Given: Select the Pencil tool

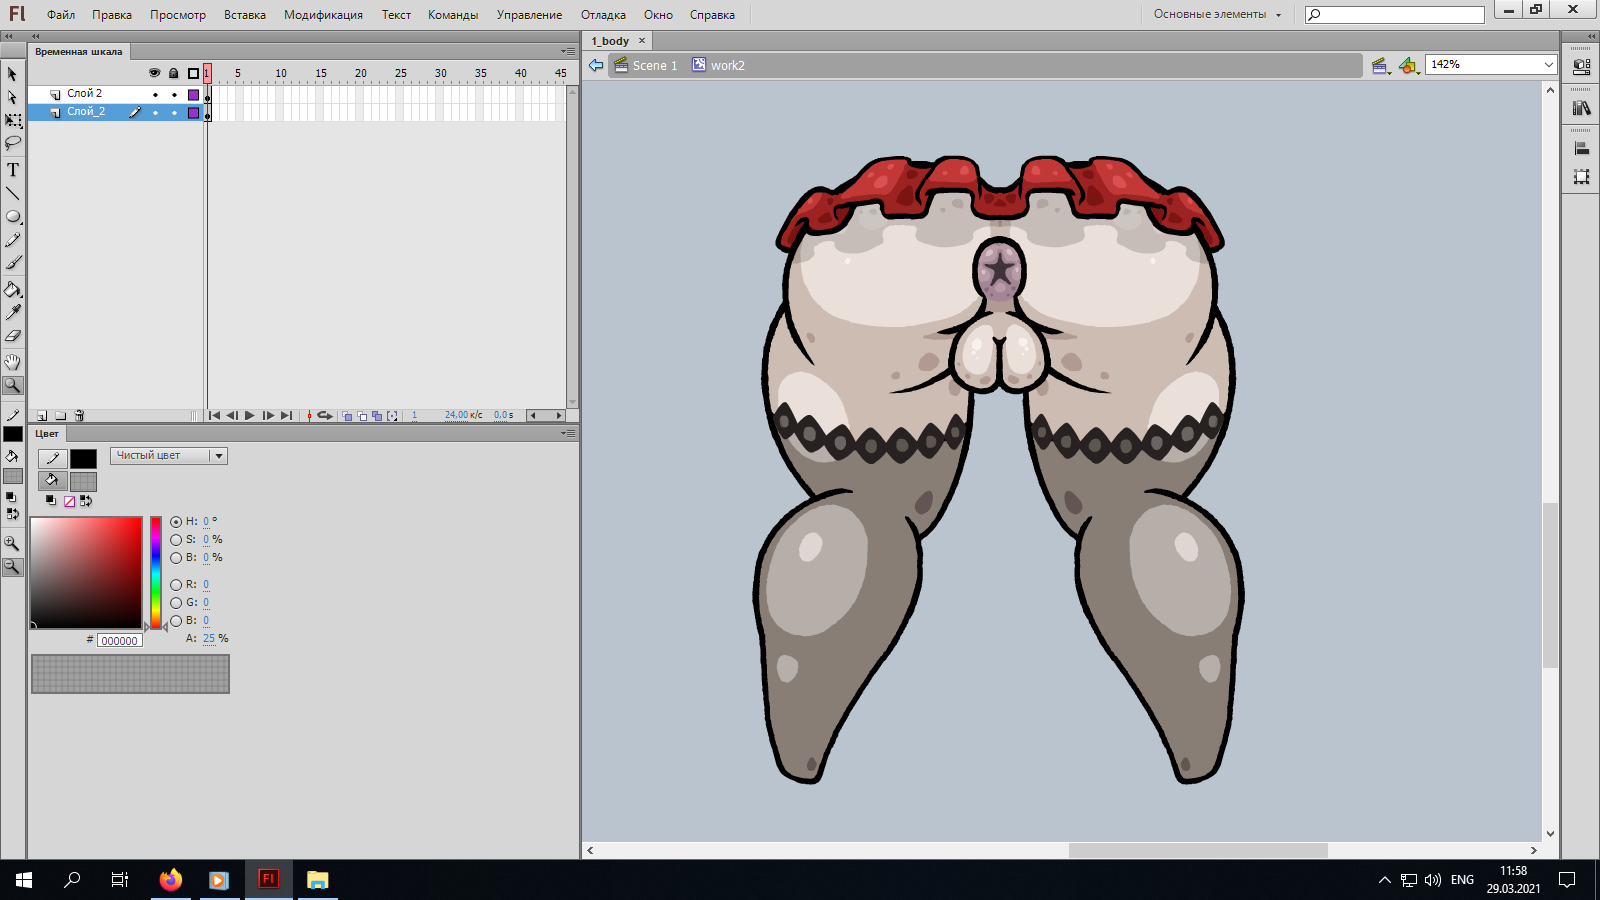Looking at the screenshot, I should tap(12, 240).
